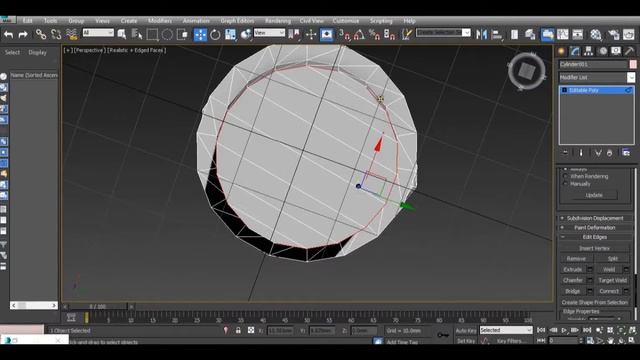Open the Customize menu
Screen dimensions: 640x360
point(346,20)
